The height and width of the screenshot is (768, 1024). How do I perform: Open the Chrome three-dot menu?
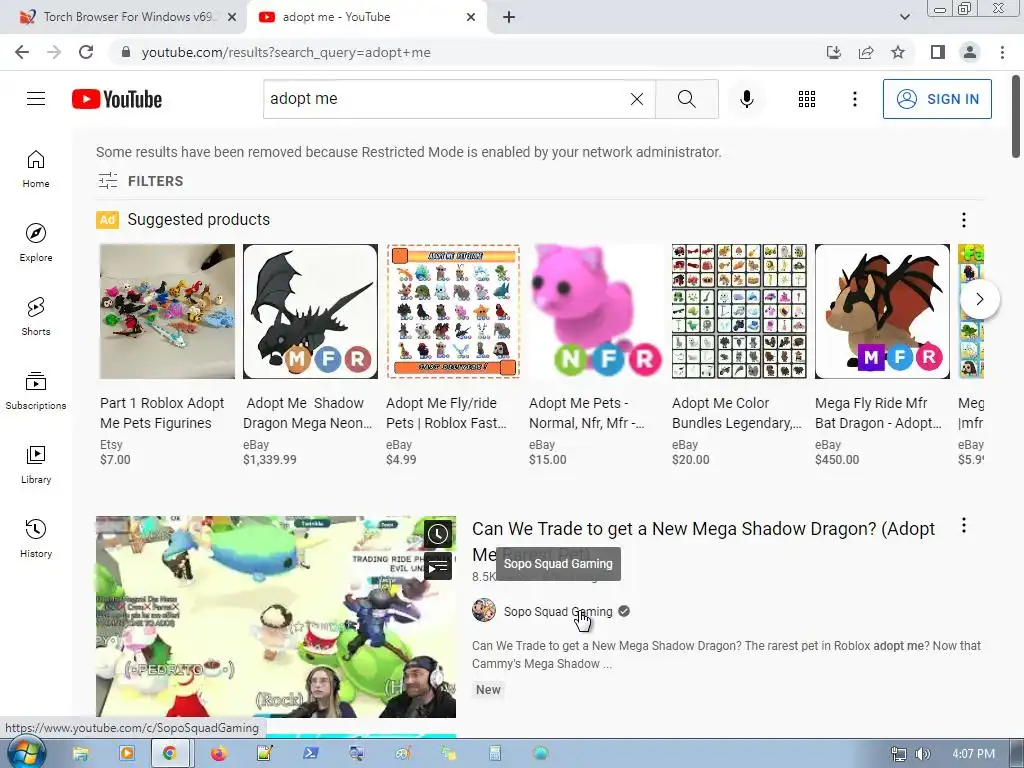pyautogui.click(x=1002, y=52)
